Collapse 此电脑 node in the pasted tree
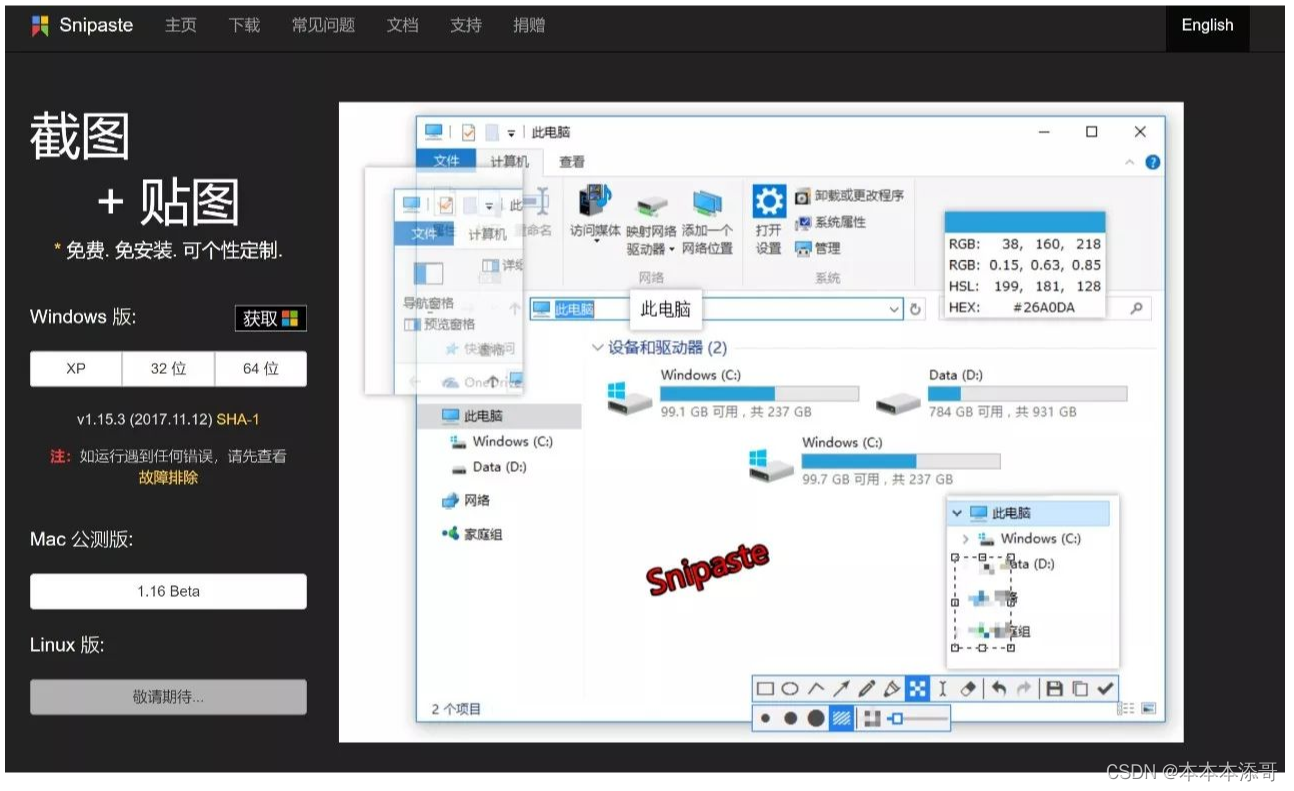The image size is (1294, 791). [x=957, y=513]
